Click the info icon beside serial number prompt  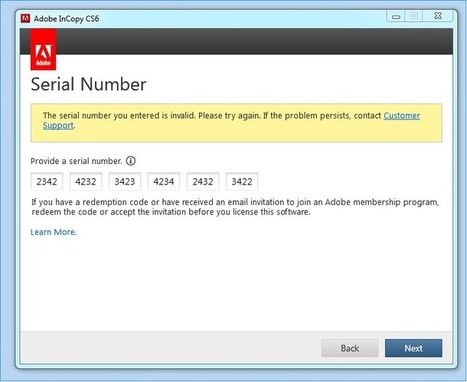(x=131, y=161)
